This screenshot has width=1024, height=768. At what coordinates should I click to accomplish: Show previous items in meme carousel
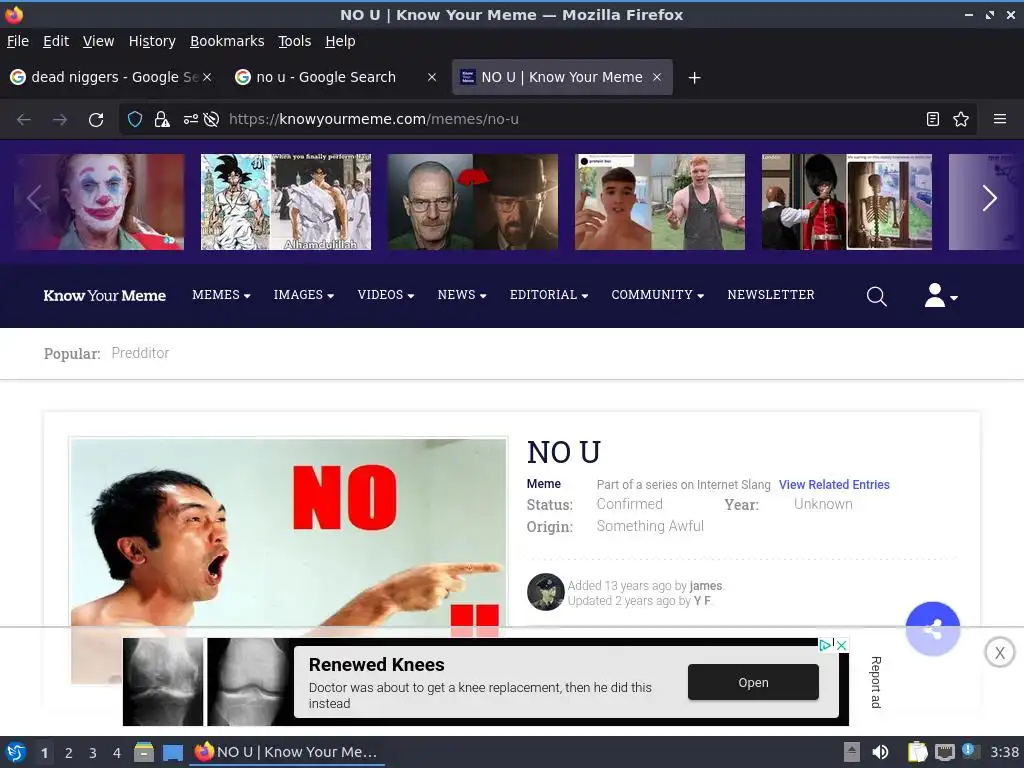35,199
